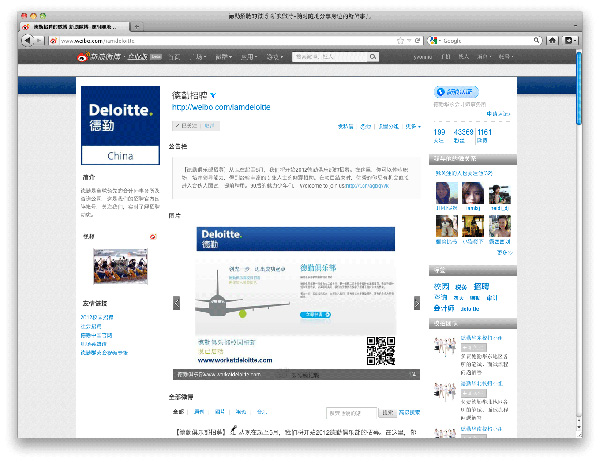Image resolution: width=600 pixels, height=462 pixels.
Task: Click the QR code in the Deloitte banner
Action: coord(380,351)
